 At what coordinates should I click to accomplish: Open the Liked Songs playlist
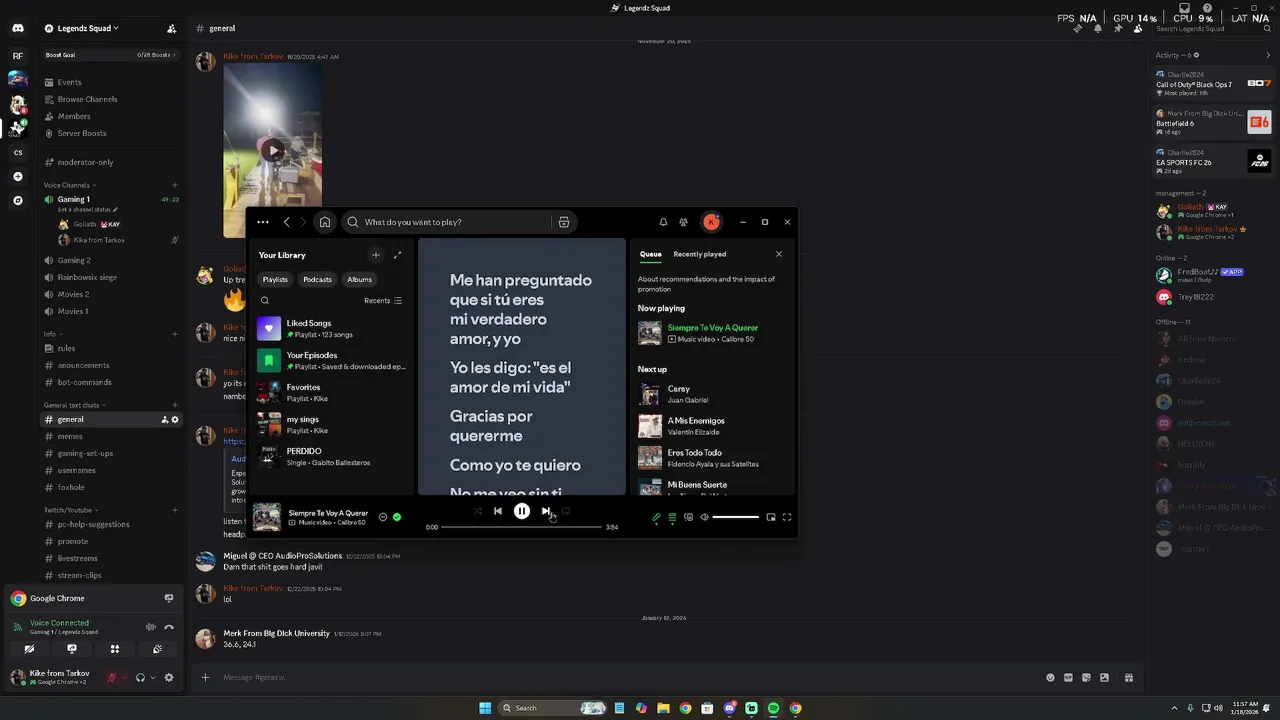coord(332,328)
